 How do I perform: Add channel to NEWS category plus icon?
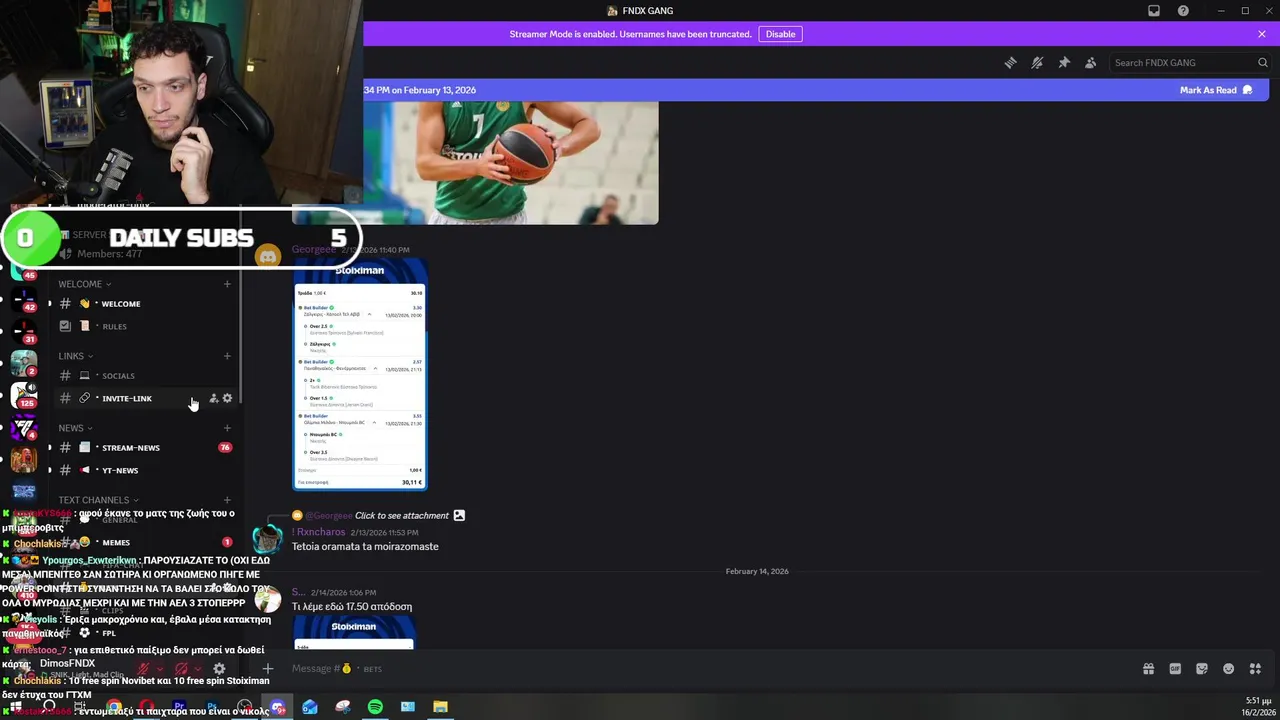[x=227, y=428]
